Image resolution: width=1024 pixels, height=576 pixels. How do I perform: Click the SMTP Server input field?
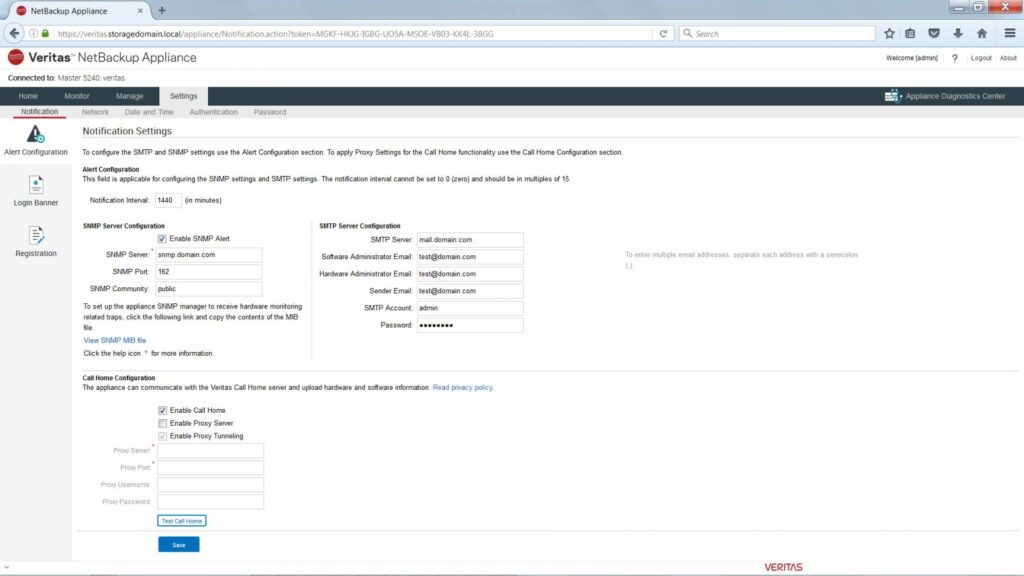pyautogui.click(x=470, y=240)
